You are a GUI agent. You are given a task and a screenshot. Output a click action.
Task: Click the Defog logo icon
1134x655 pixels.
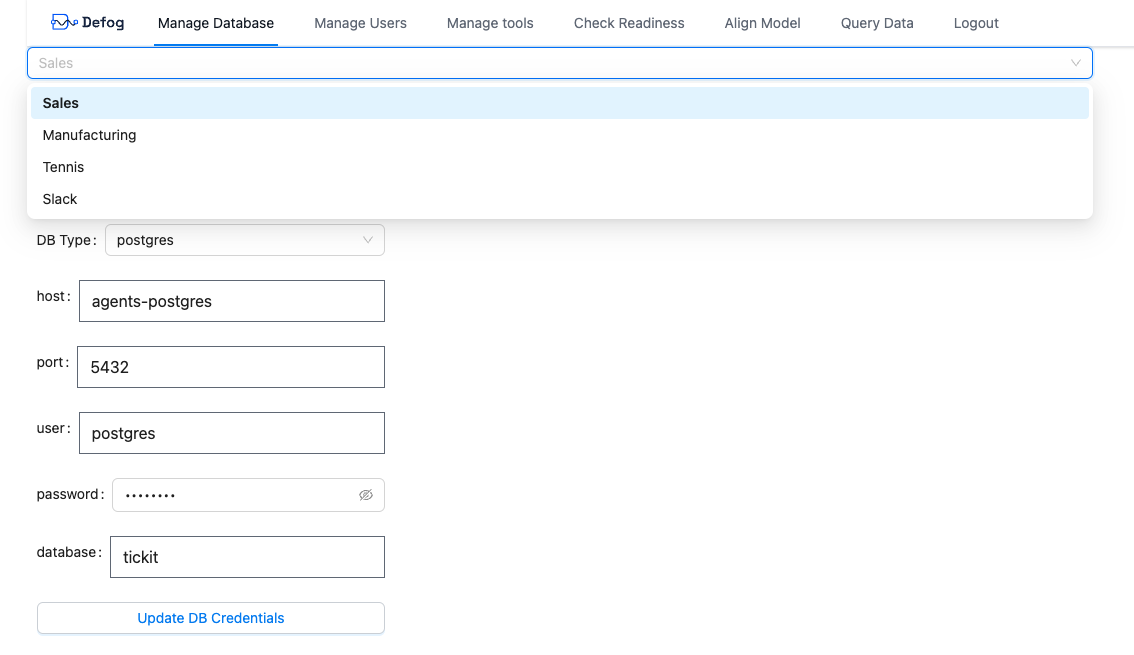coord(62,21)
